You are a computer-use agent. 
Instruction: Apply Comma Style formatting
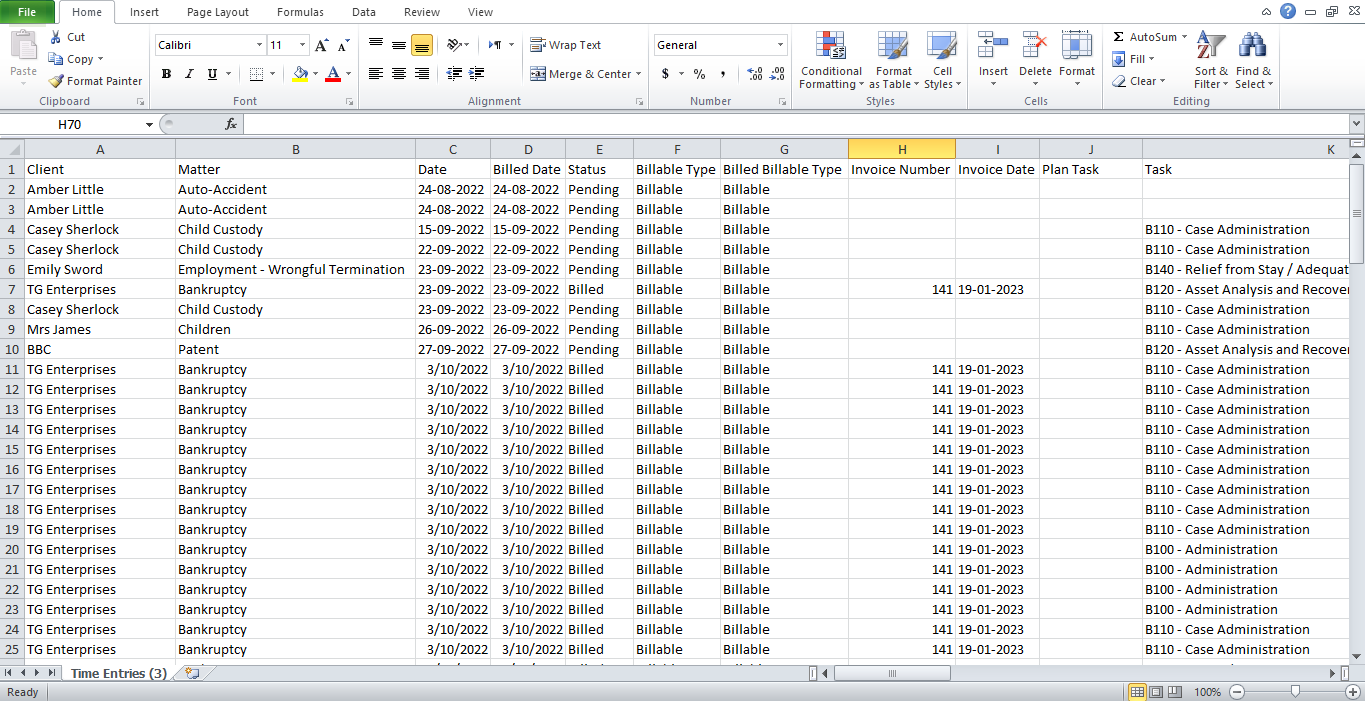[x=723, y=74]
